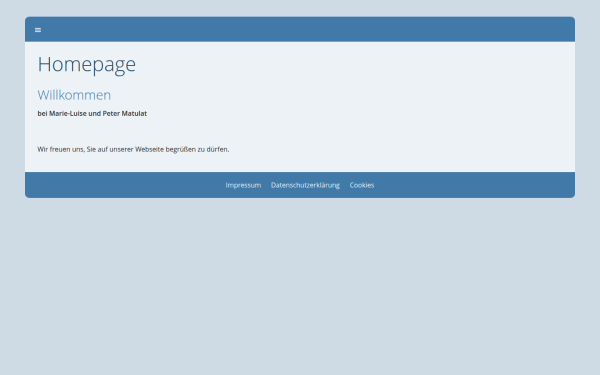
Task: Click the Willkommen subheading
Action: point(74,95)
